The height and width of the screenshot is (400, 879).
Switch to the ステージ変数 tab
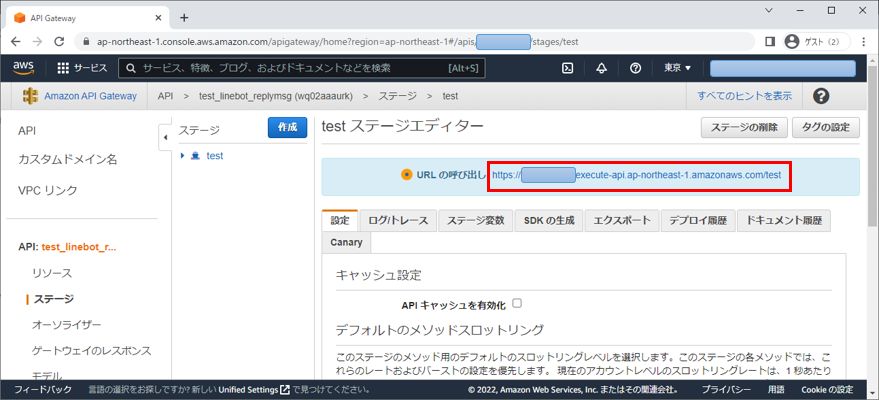tap(475, 221)
